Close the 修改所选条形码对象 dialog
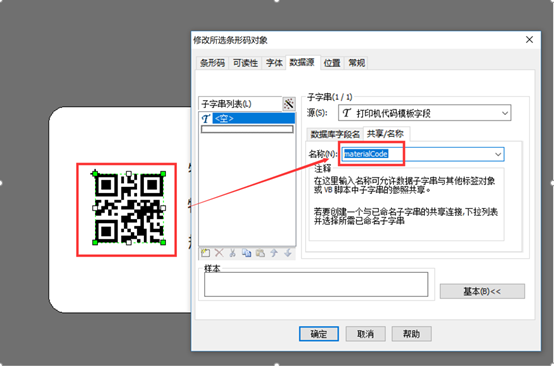 pyautogui.click(x=529, y=40)
